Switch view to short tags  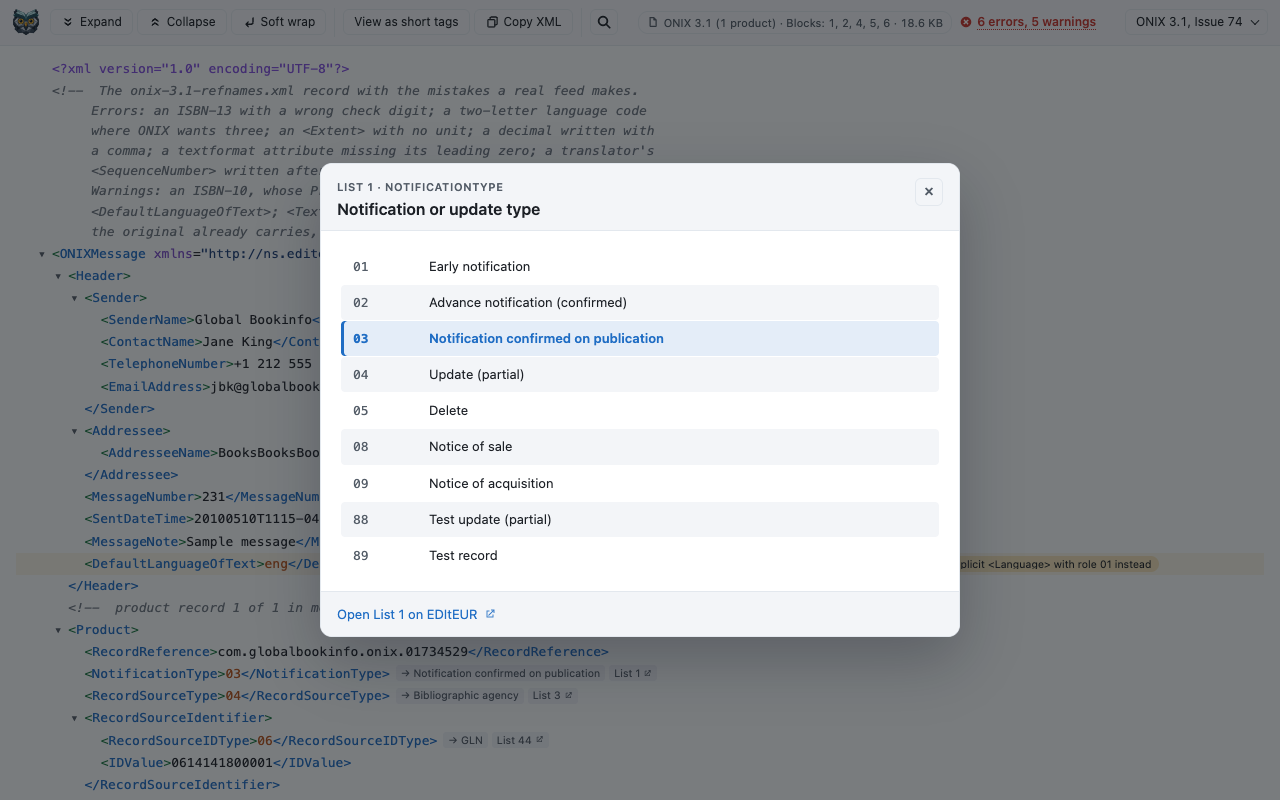point(406,22)
